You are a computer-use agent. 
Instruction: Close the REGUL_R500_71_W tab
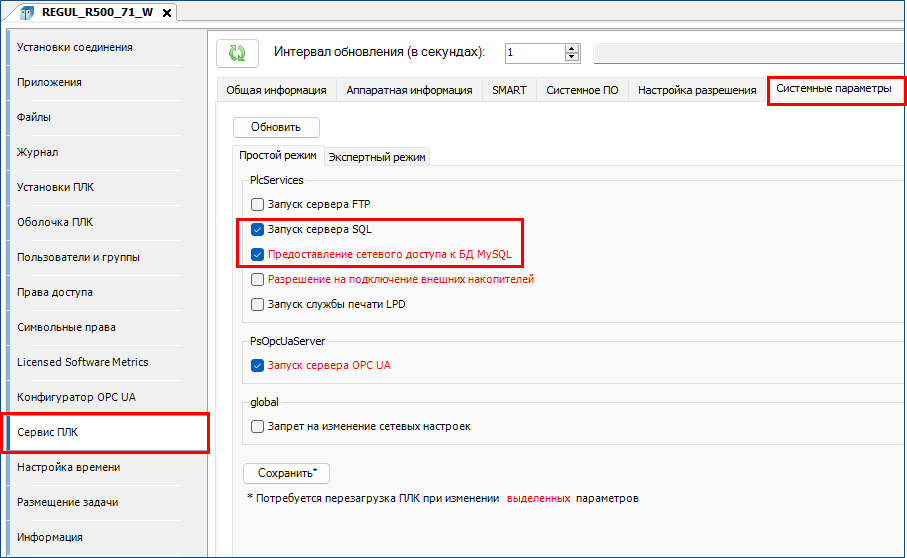pyautogui.click(x=166, y=12)
